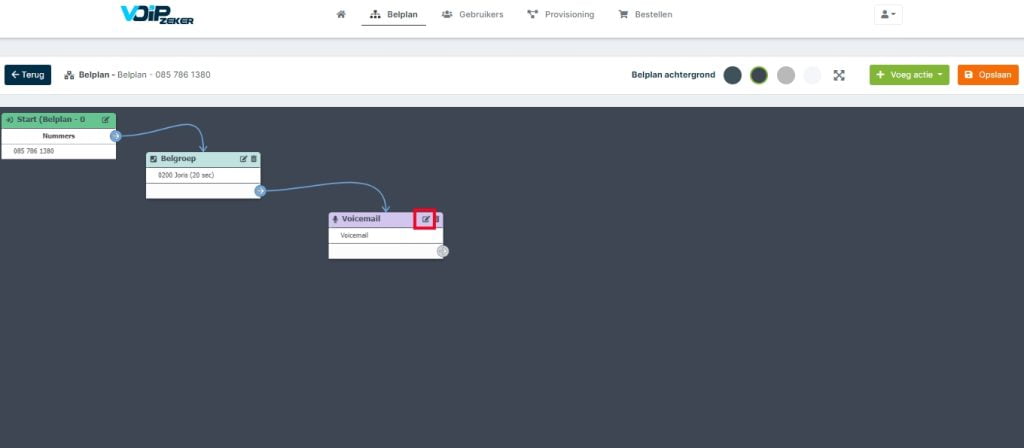Click the Belgroep node output connector
This screenshot has height=448, width=1024.
click(x=260, y=191)
